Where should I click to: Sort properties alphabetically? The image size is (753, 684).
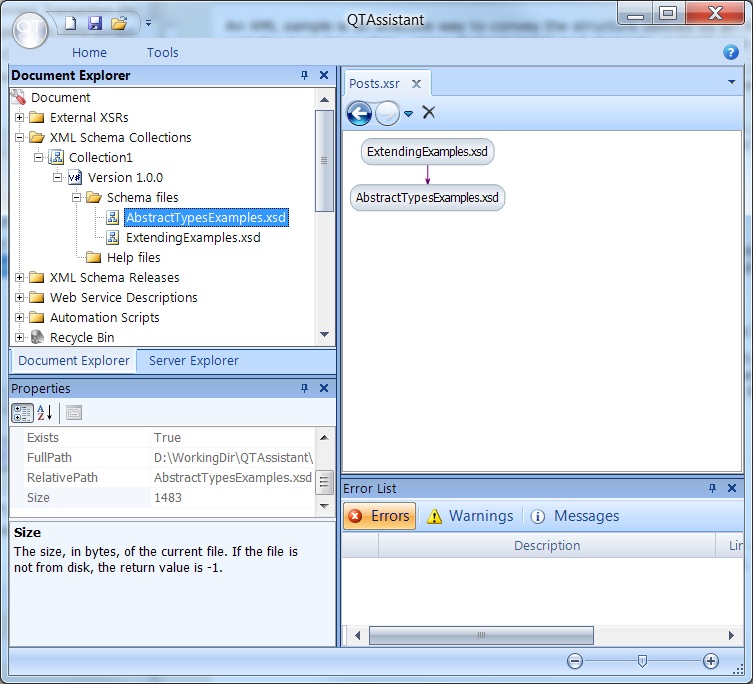point(45,413)
